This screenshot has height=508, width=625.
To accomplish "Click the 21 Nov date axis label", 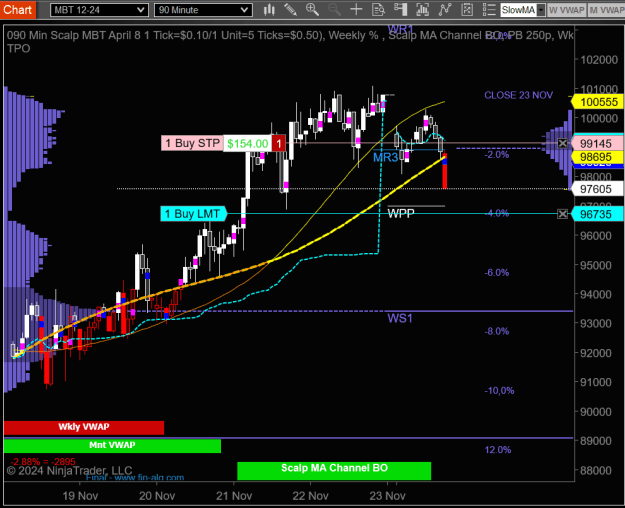I will click(x=234, y=496).
